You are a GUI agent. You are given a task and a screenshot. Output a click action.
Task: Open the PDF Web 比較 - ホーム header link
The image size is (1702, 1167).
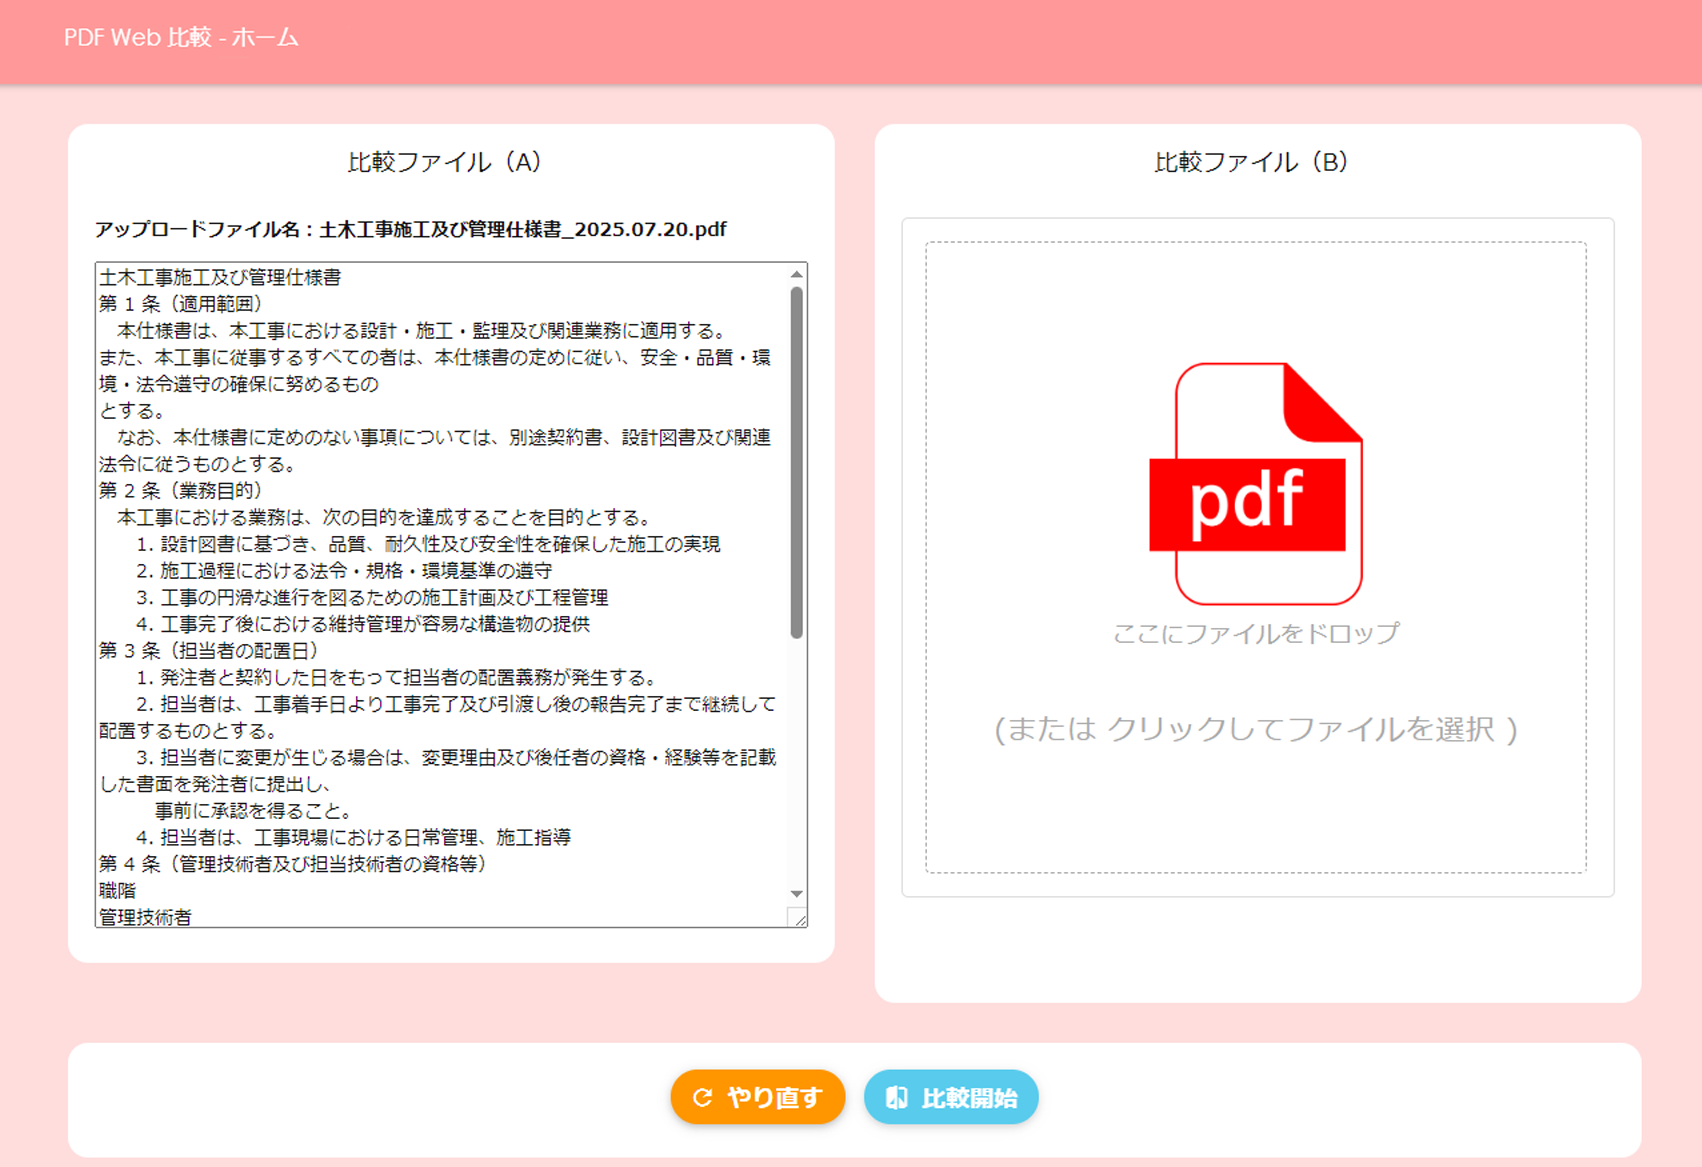[x=181, y=37]
